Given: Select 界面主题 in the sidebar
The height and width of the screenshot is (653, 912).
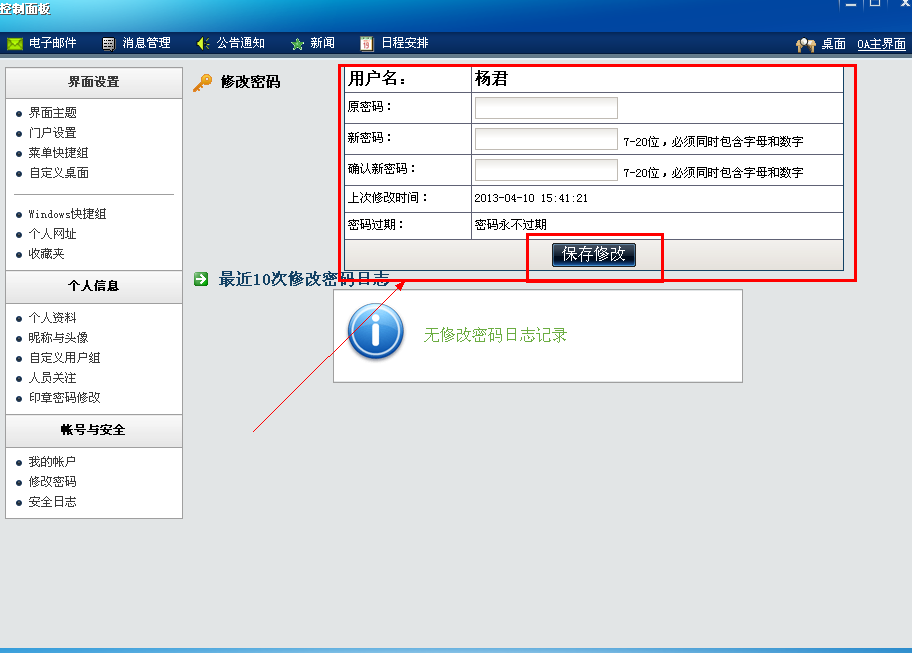Looking at the screenshot, I should coord(52,113).
